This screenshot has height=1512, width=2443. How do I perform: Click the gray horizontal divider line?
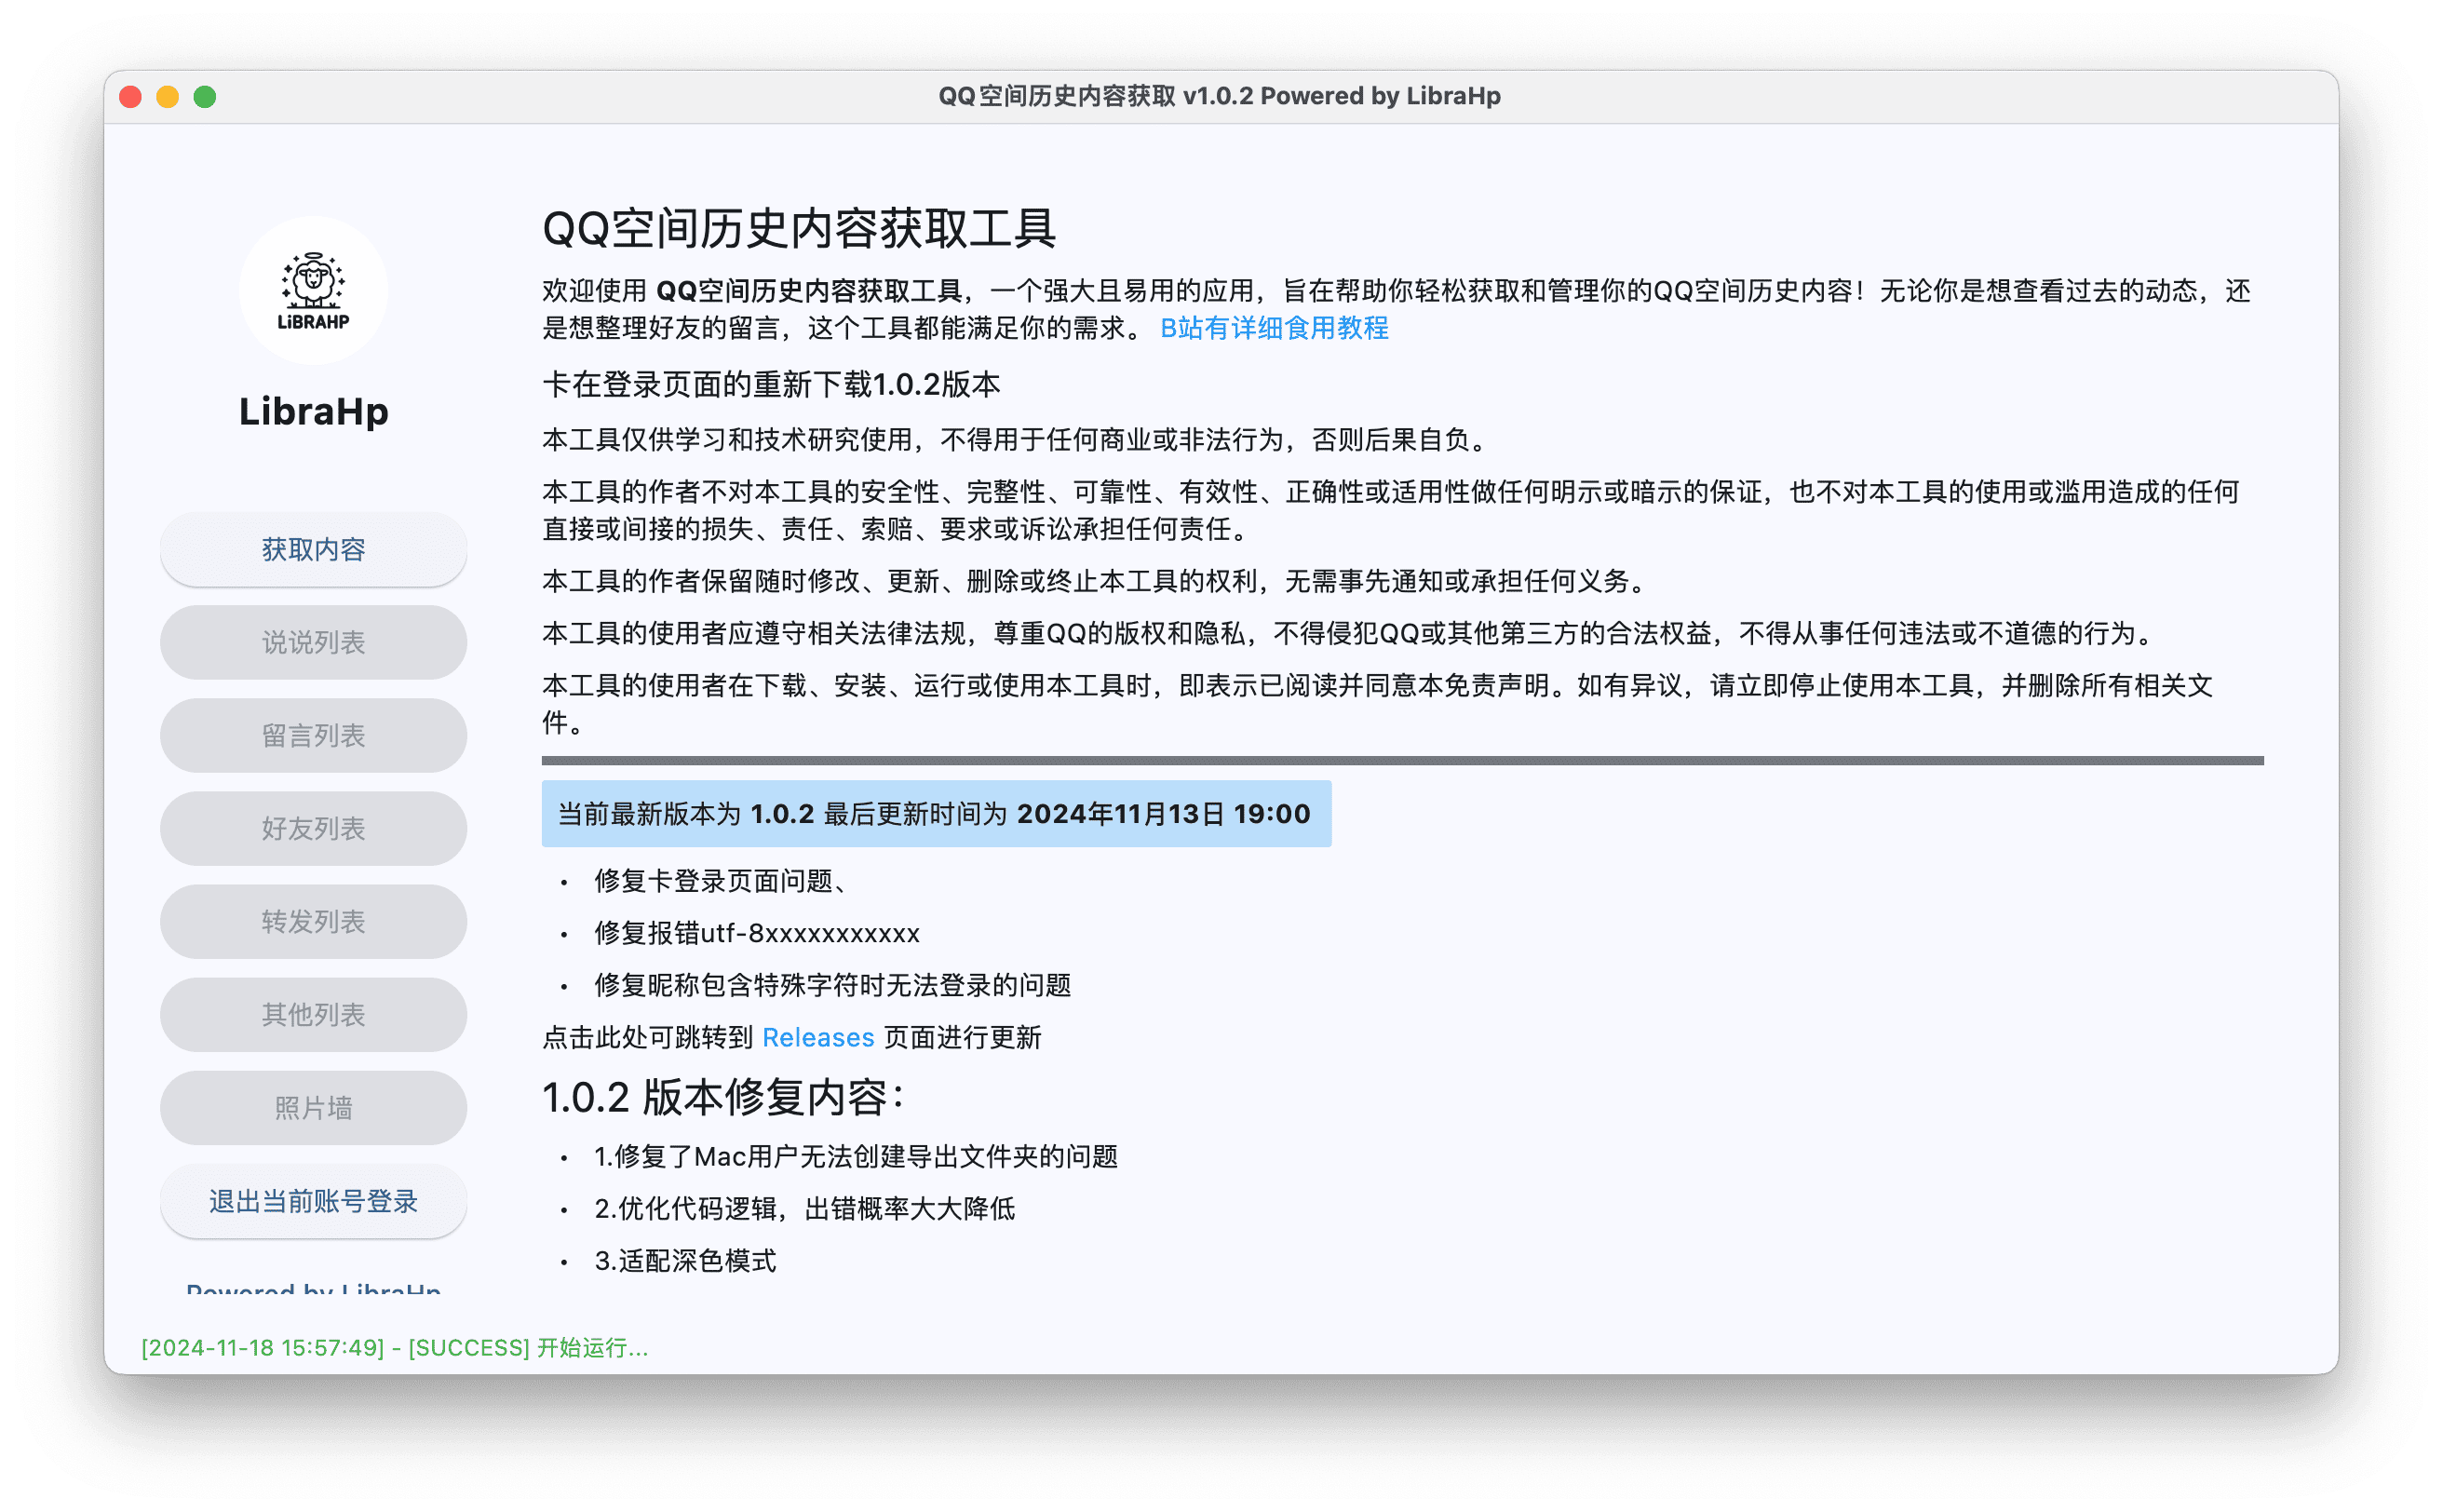click(1401, 760)
